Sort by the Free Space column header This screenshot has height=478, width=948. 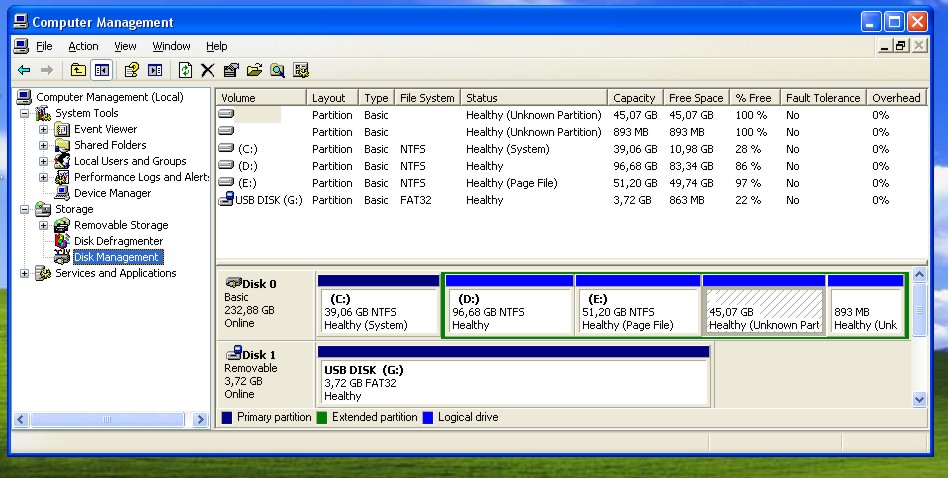tap(696, 98)
